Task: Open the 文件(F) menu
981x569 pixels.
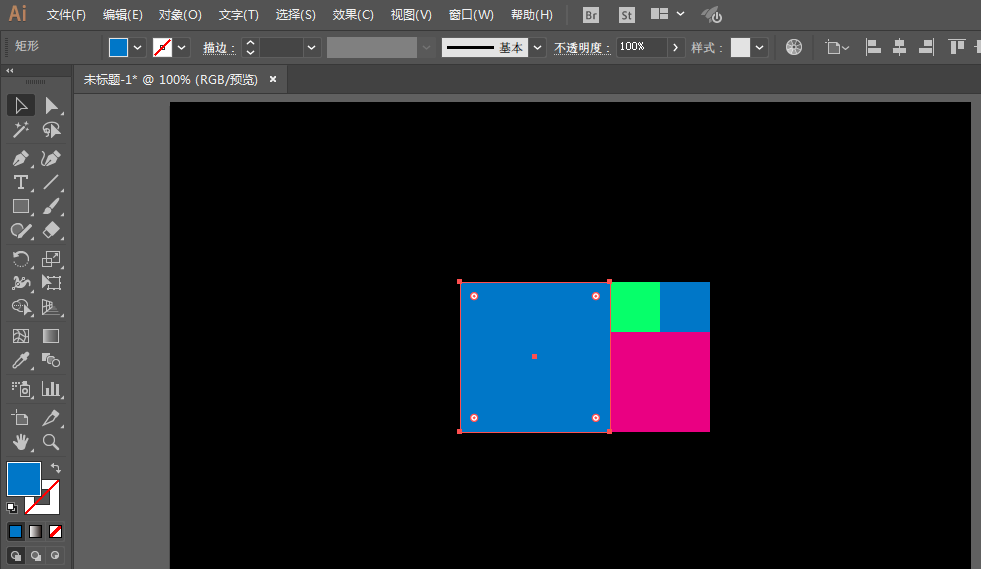Action: tap(66, 15)
